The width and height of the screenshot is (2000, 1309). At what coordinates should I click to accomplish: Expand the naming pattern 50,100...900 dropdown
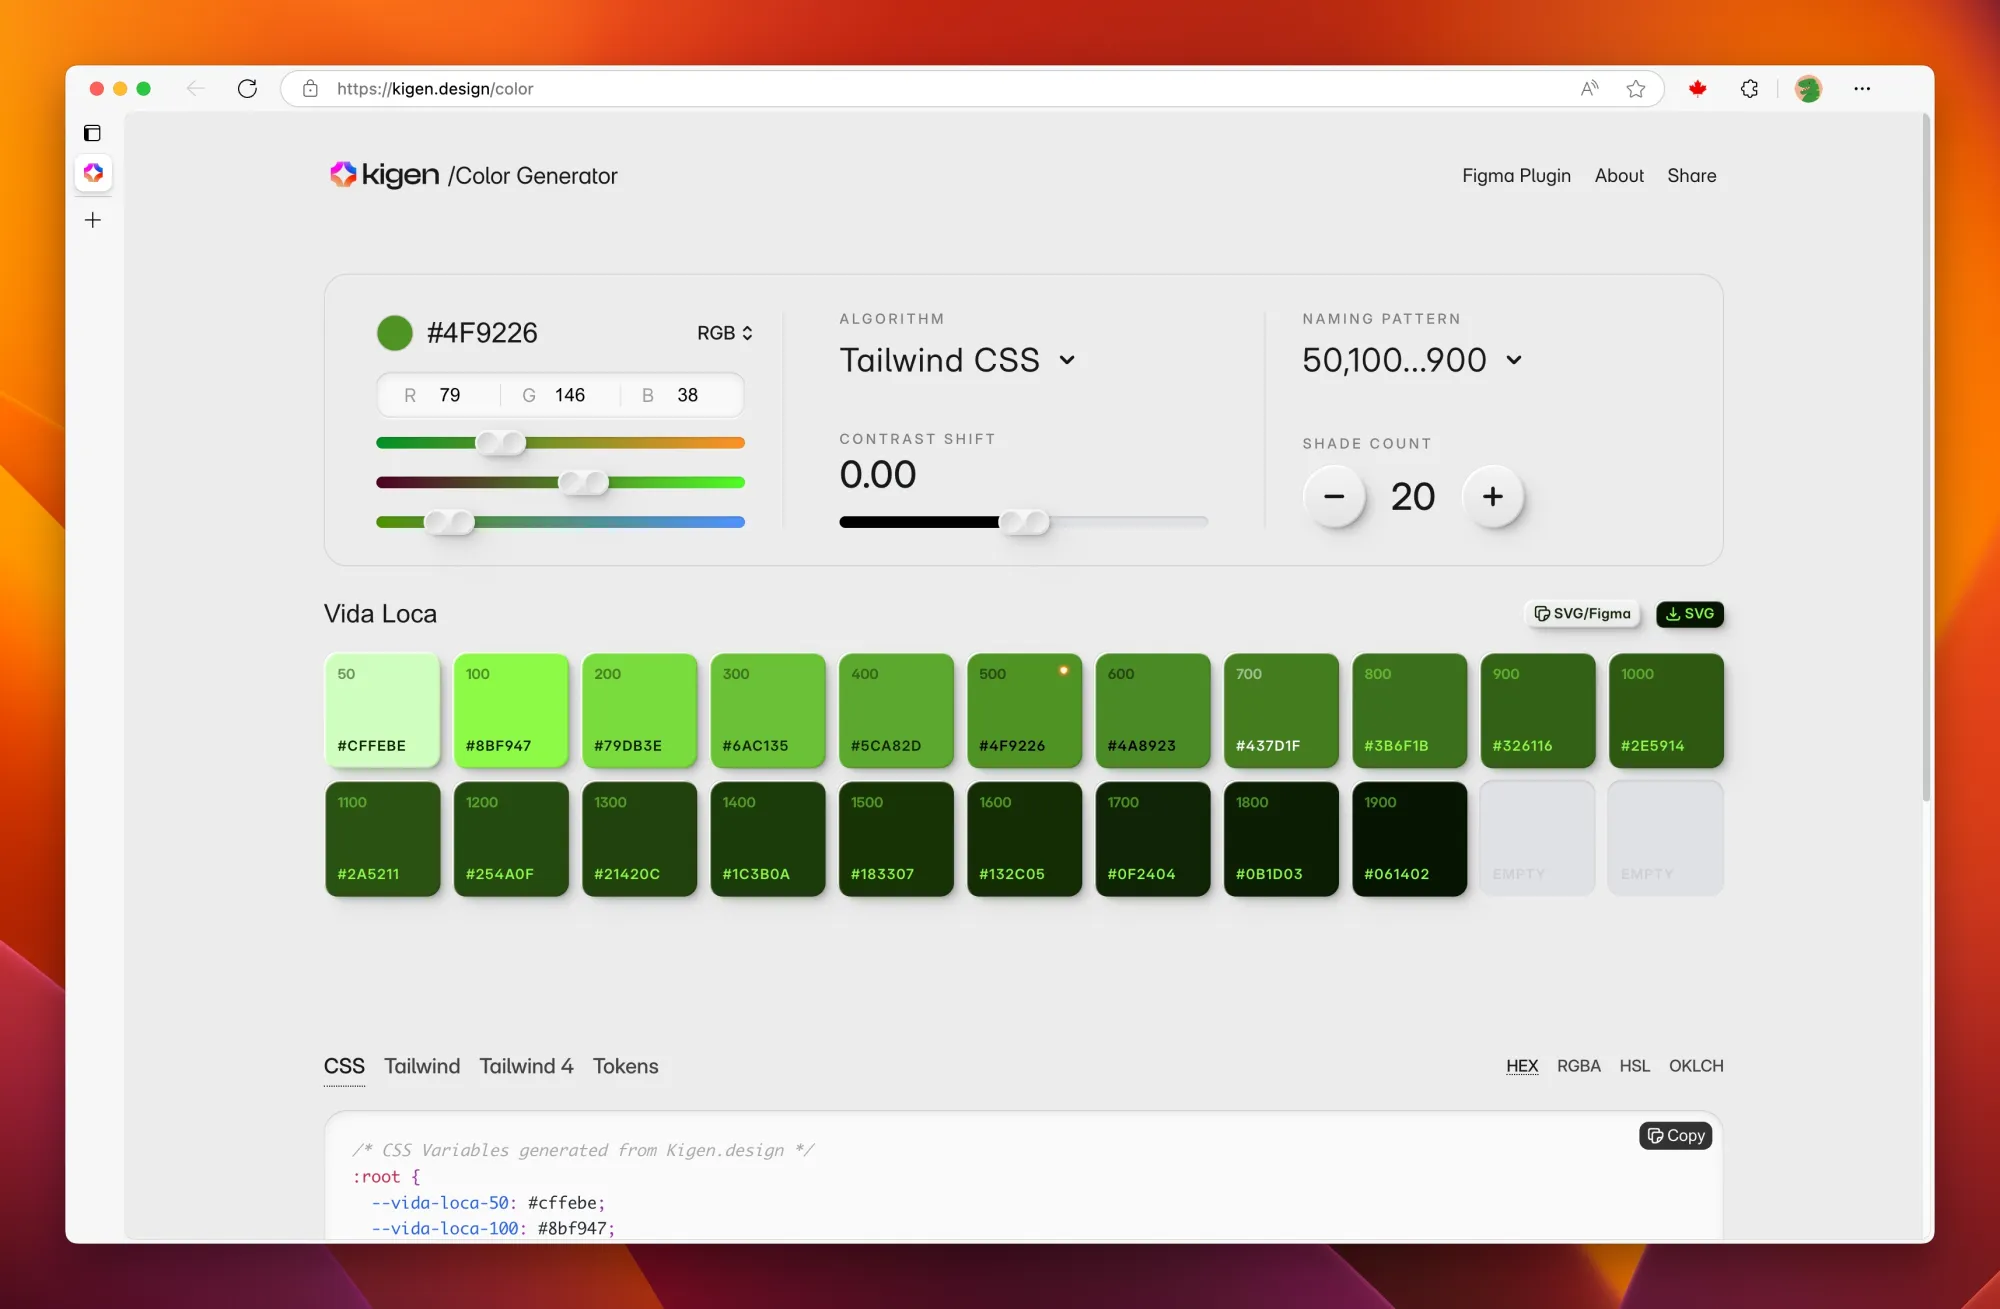(x=1411, y=360)
